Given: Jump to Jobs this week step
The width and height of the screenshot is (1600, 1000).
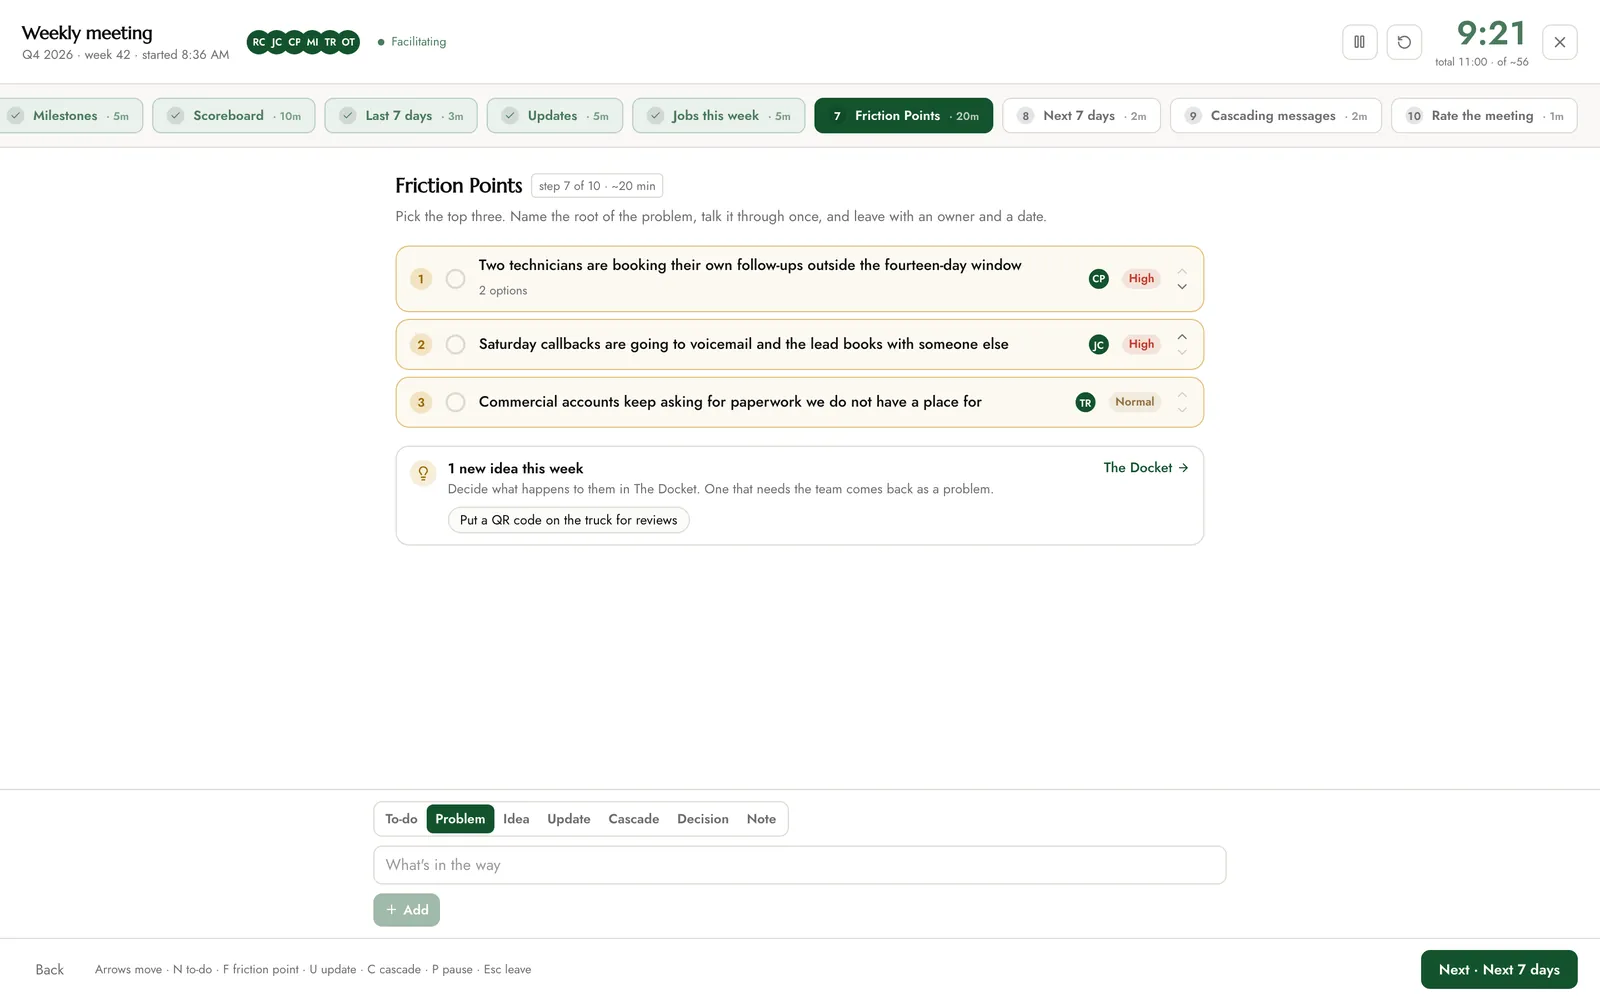Looking at the screenshot, I should point(719,116).
